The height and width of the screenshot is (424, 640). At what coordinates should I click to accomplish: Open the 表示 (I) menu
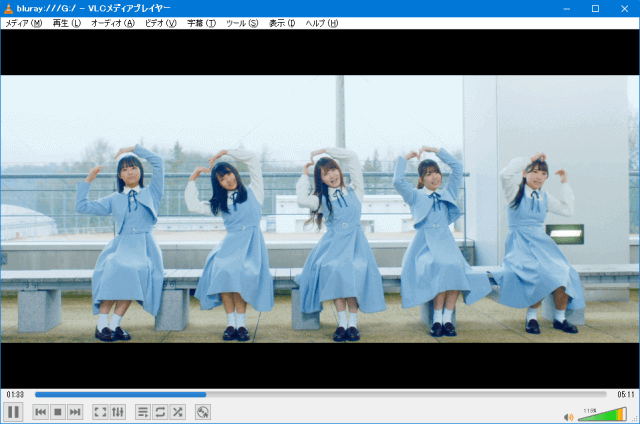click(x=282, y=23)
